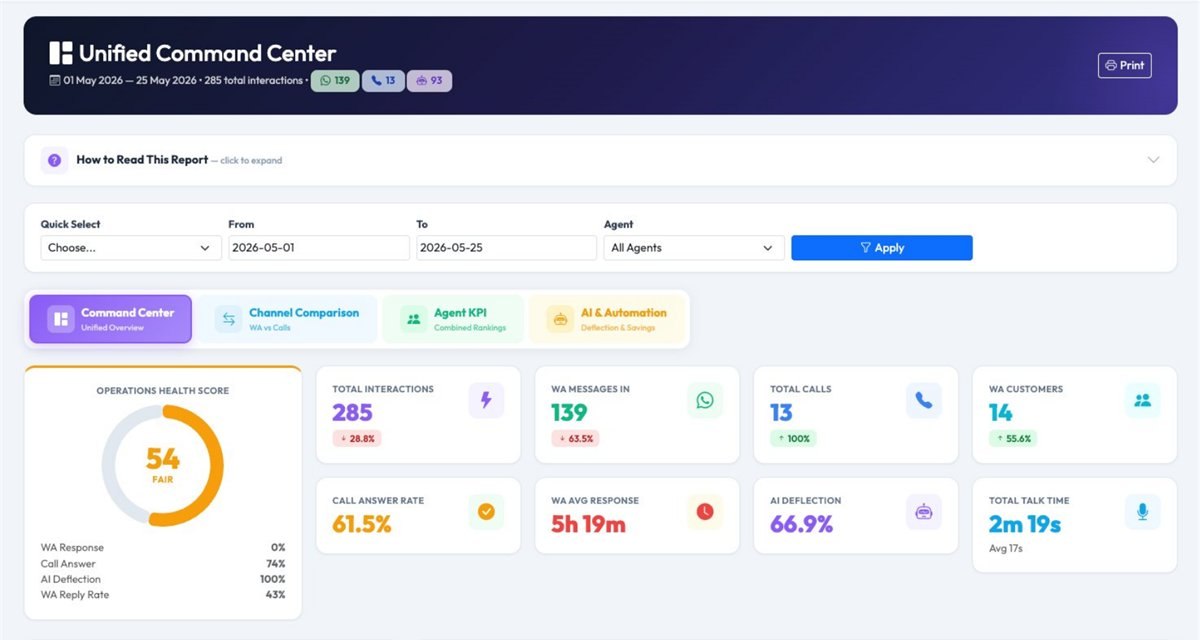Click the robot 93 badge in header
Screen dimensions: 1200x640
[x=429, y=81]
